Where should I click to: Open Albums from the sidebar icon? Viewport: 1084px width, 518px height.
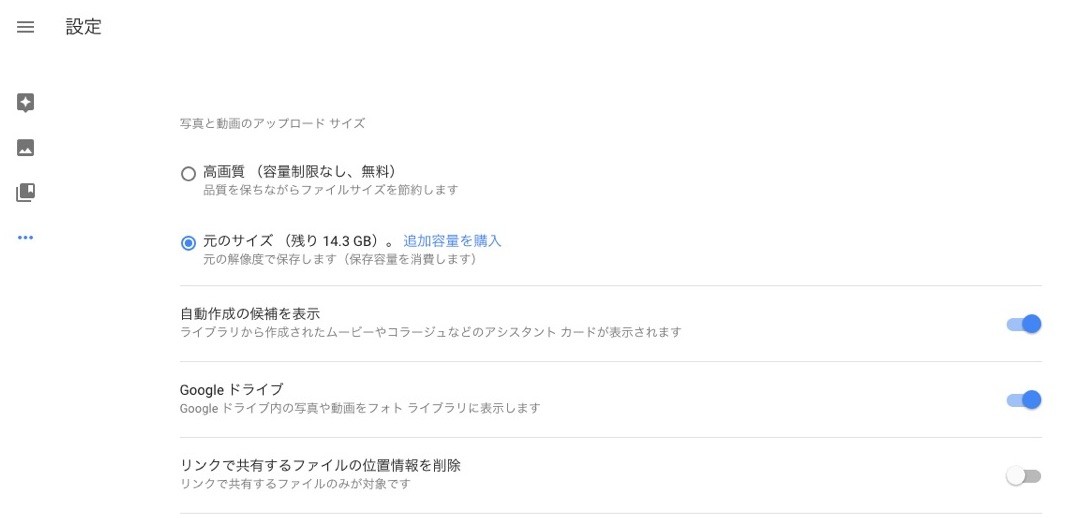[x=26, y=193]
